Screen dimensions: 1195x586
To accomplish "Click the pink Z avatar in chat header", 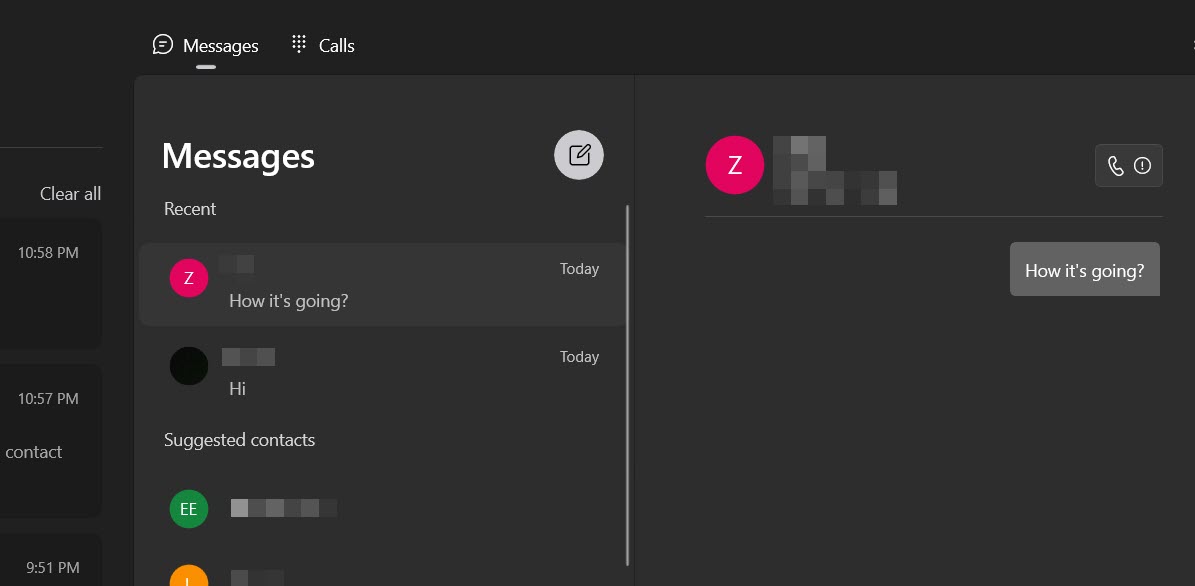I will point(735,166).
